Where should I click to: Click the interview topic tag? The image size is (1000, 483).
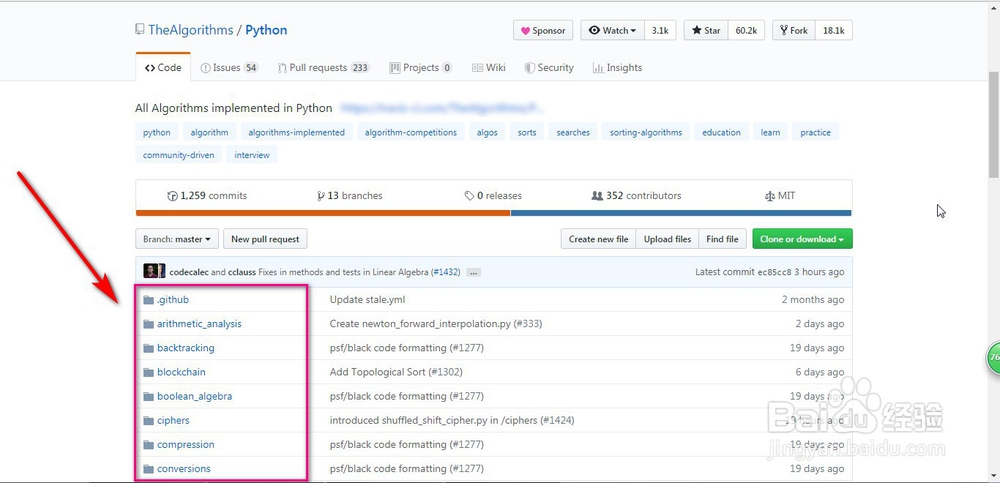point(252,154)
